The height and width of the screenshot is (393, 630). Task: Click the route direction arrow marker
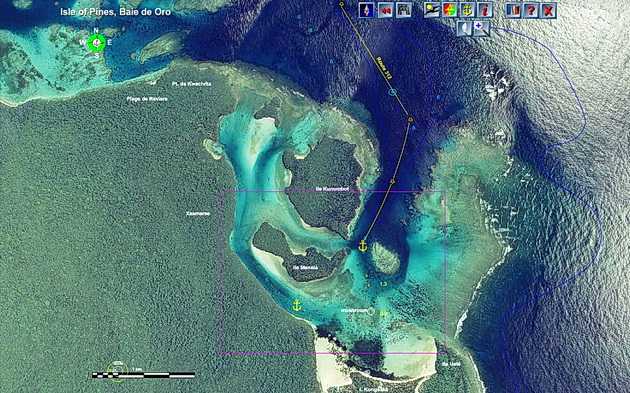(393, 182)
